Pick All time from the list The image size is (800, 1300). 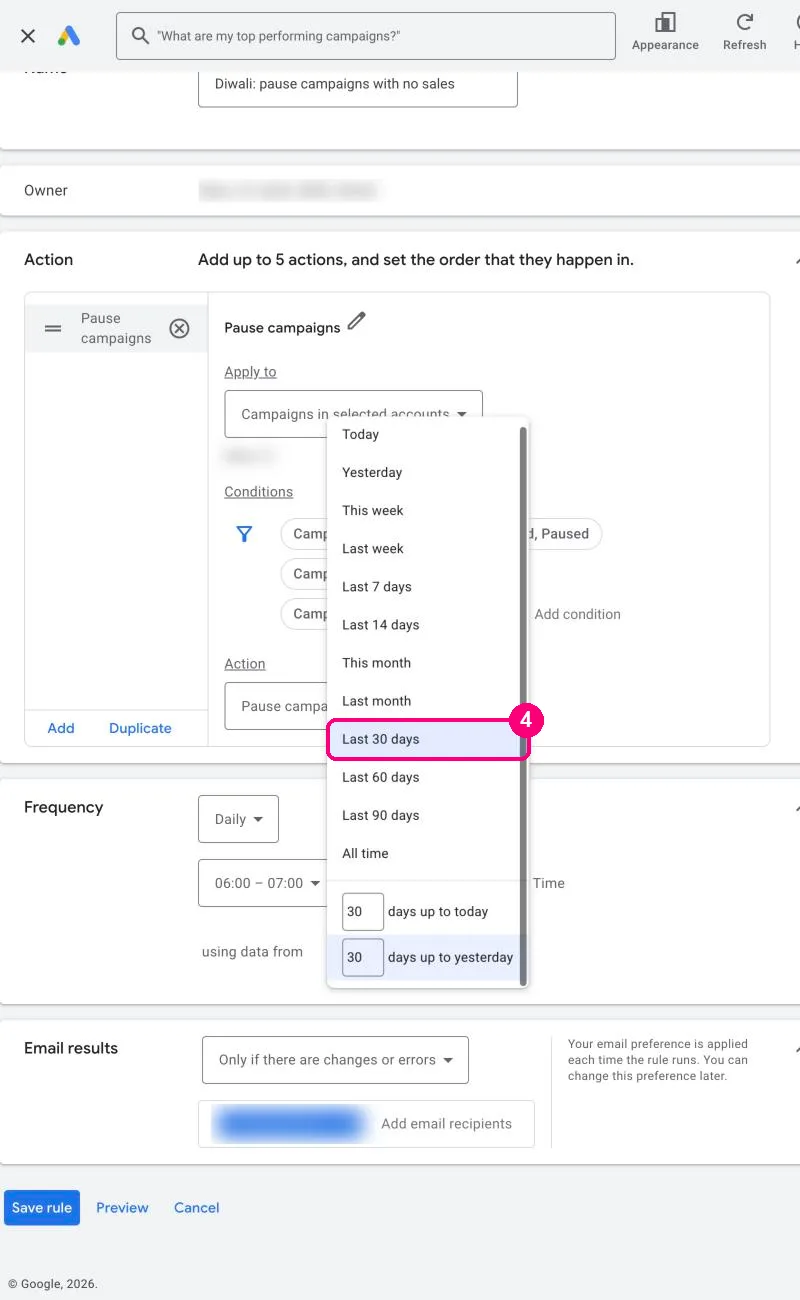[423, 853]
